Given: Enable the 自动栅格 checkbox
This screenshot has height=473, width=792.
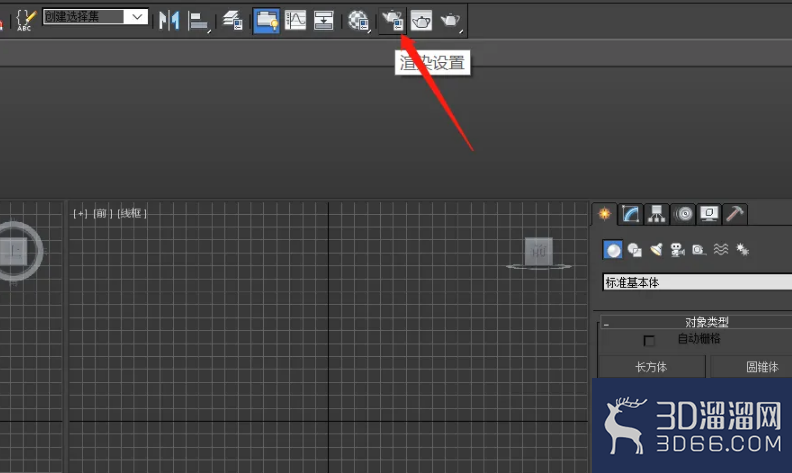Looking at the screenshot, I should pos(649,341).
